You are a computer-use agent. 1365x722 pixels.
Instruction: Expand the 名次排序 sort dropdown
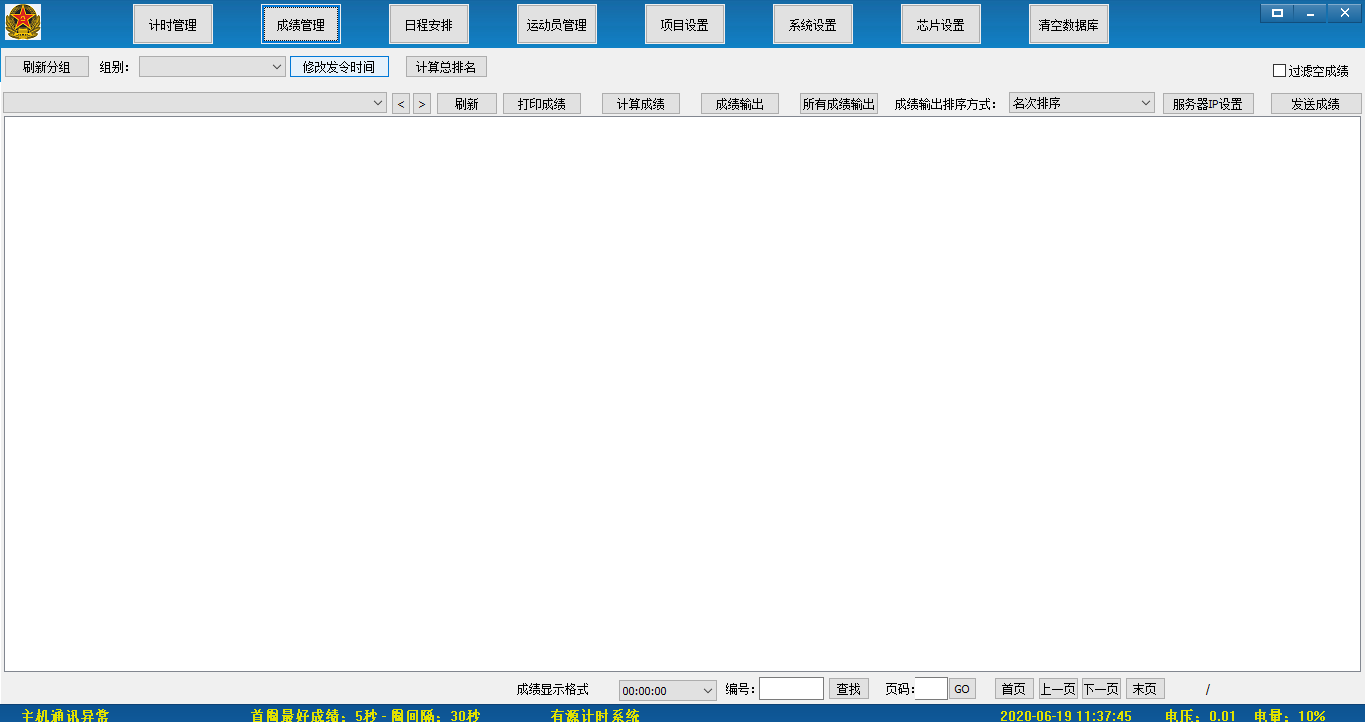pos(1082,103)
